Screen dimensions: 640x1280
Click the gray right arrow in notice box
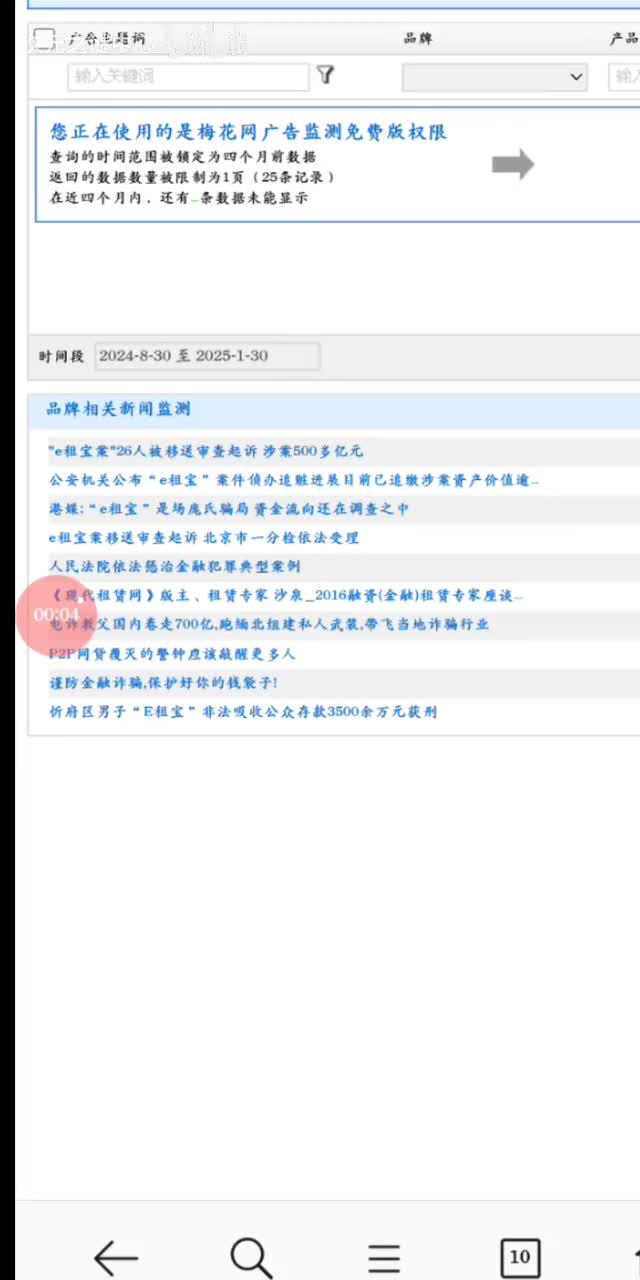[x=513, y=165]
